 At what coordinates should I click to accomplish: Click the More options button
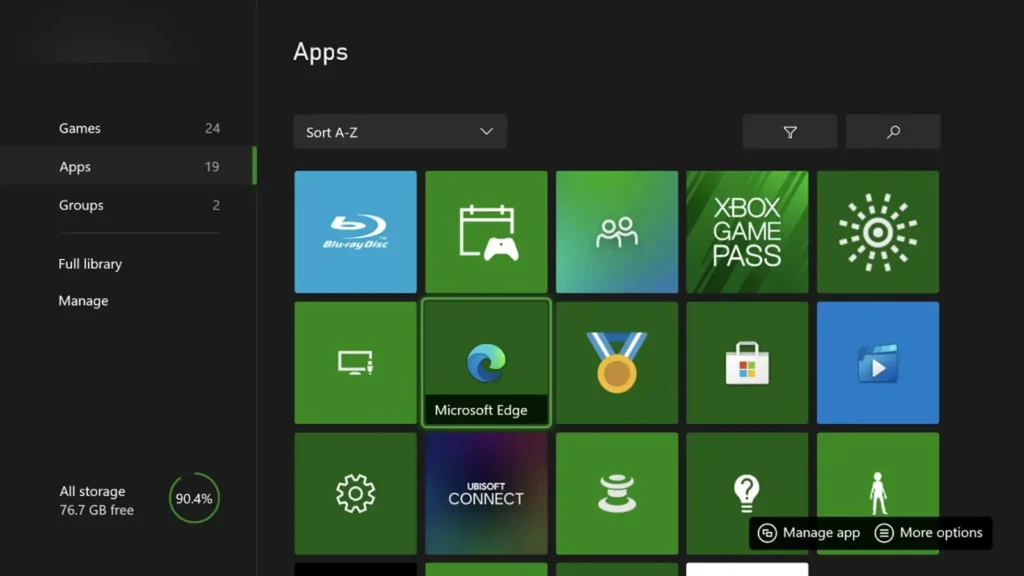pyautogui.click(x=929, y=533)
